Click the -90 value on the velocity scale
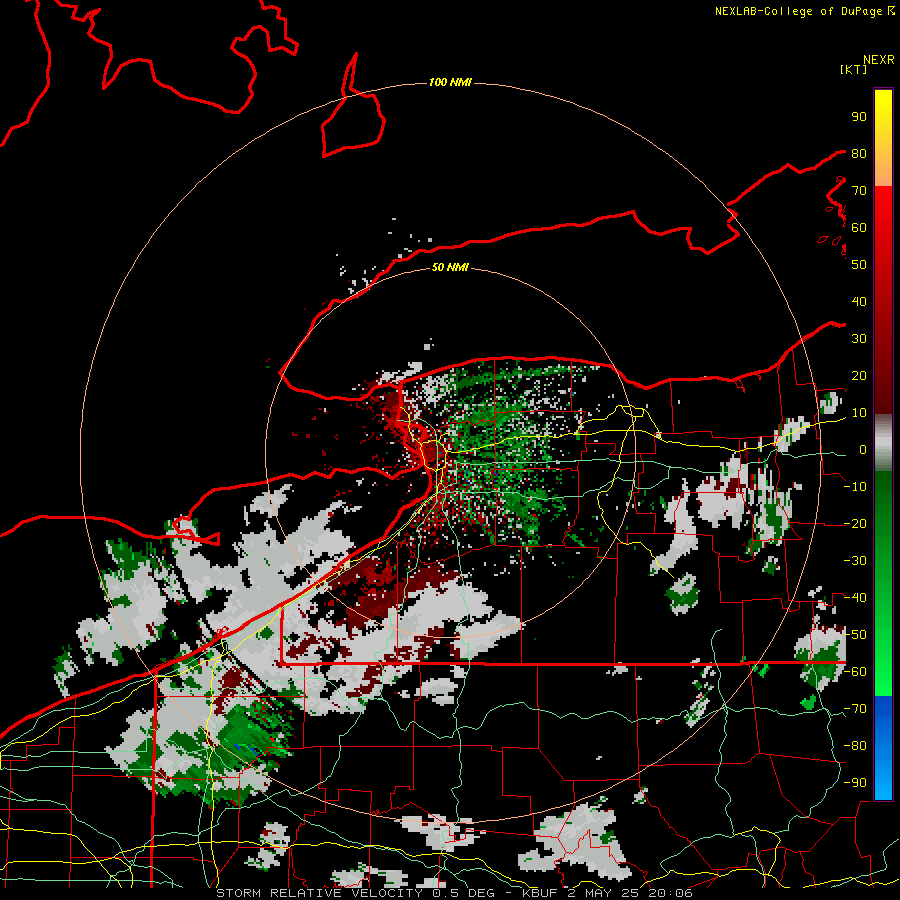The width and height of the screenshot is (900, 900). coord(855,783)
